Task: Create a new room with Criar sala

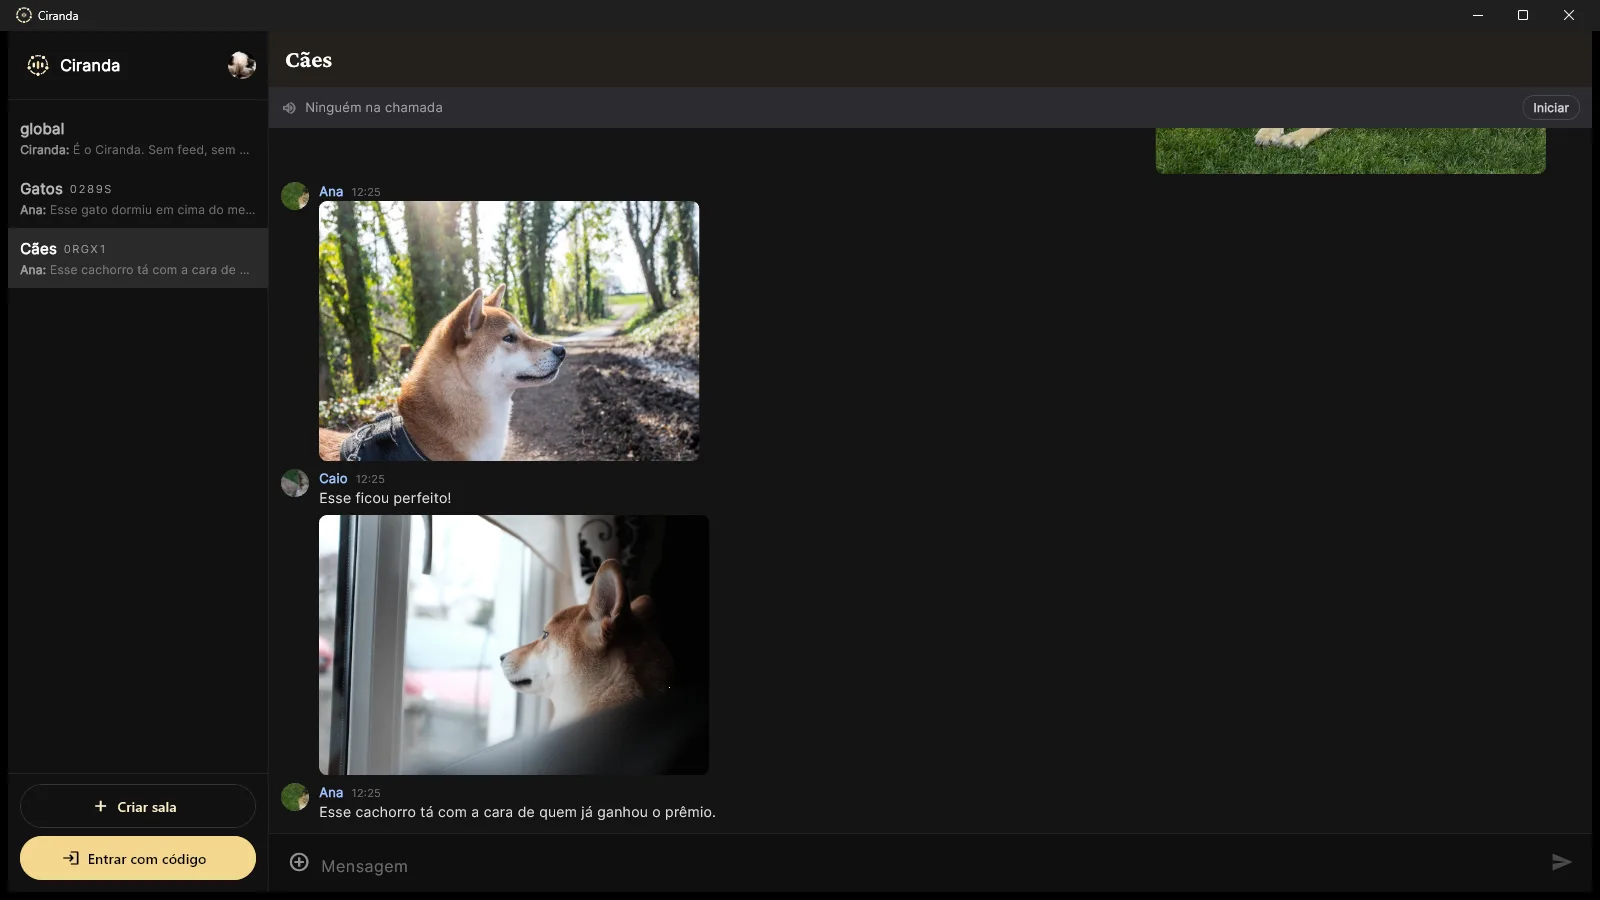Action: tap(138, 806)
